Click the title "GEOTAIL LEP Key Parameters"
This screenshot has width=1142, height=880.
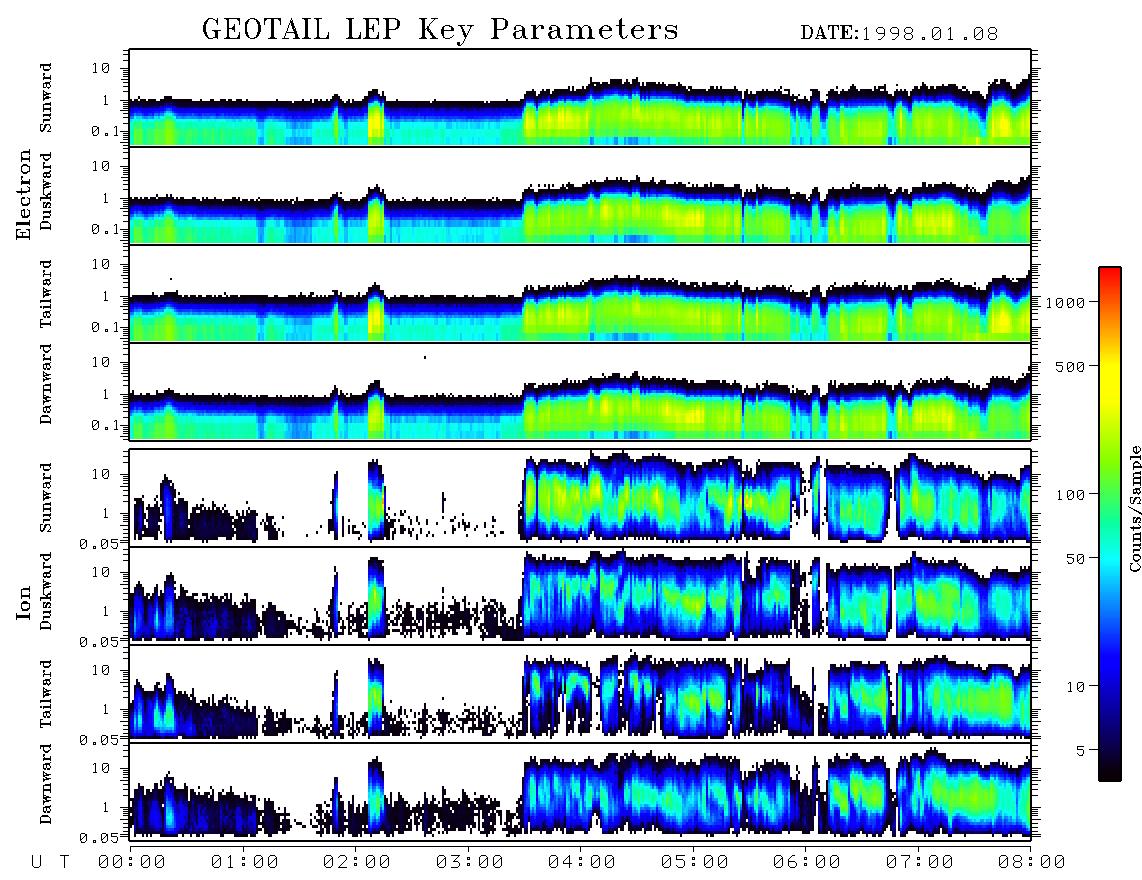[x=440, y=30]
